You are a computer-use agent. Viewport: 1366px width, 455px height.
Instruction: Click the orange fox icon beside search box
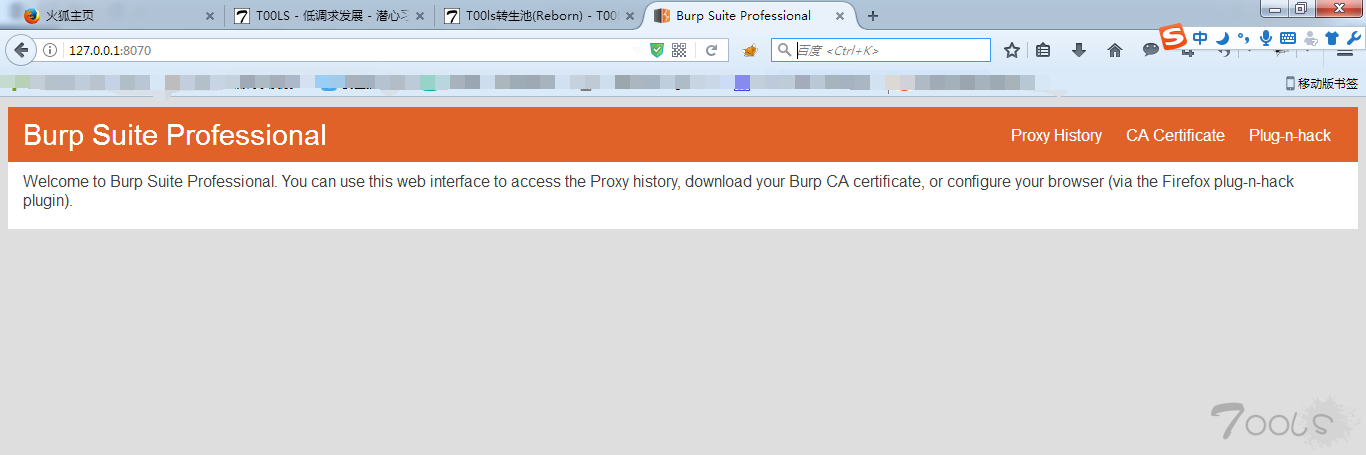[750, 50]
